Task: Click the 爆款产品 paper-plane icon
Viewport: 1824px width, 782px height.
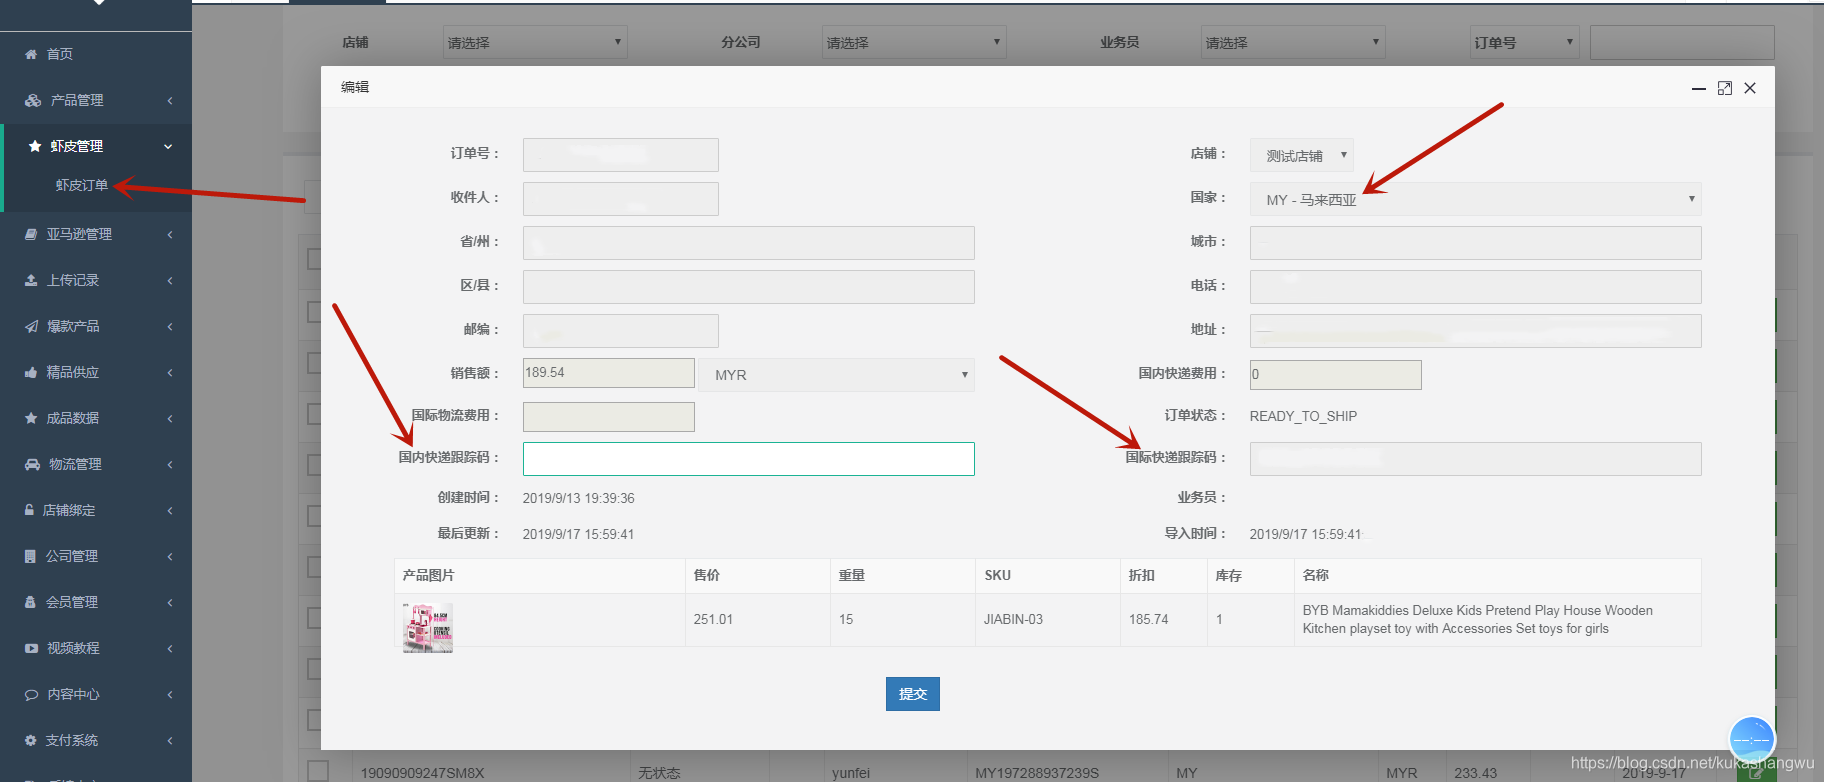Action: pyautogui.click(x=31, y=326)
